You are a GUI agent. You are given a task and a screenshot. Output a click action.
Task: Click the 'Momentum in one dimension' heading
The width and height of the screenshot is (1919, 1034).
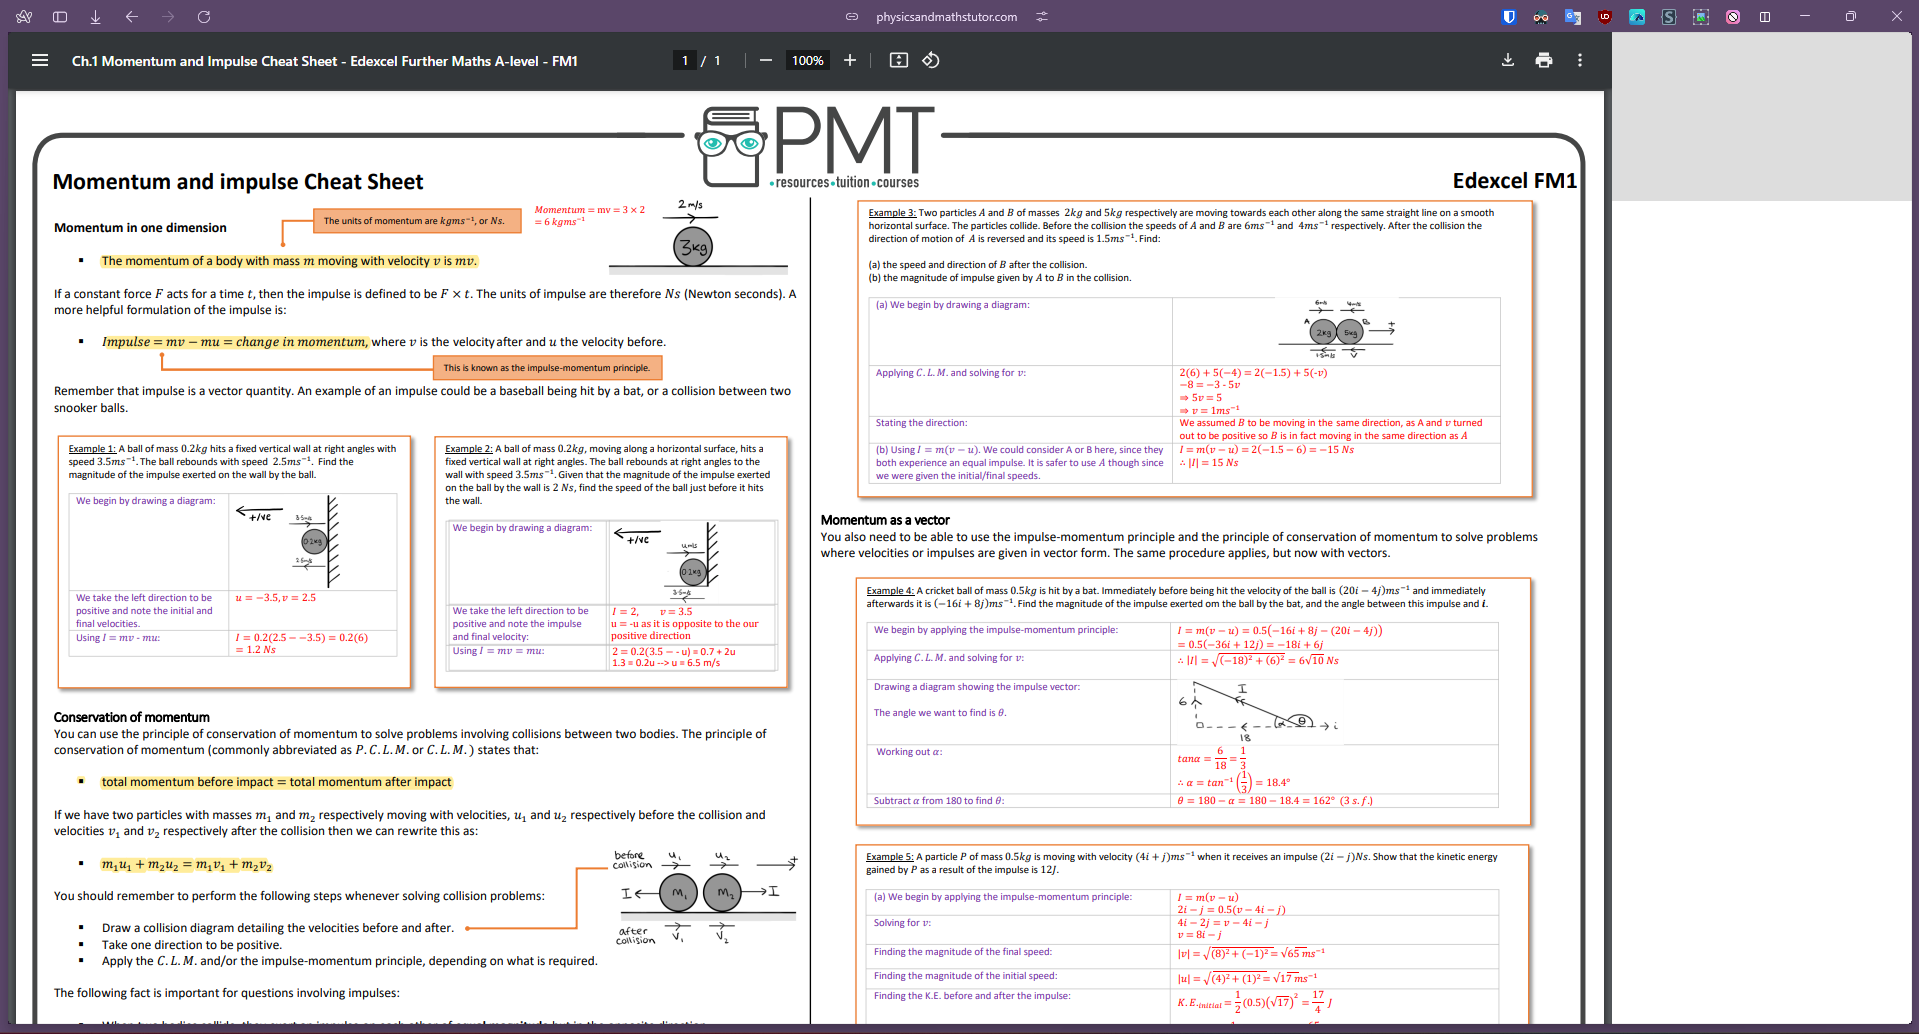pyautogui.click(x=140, y=228)
